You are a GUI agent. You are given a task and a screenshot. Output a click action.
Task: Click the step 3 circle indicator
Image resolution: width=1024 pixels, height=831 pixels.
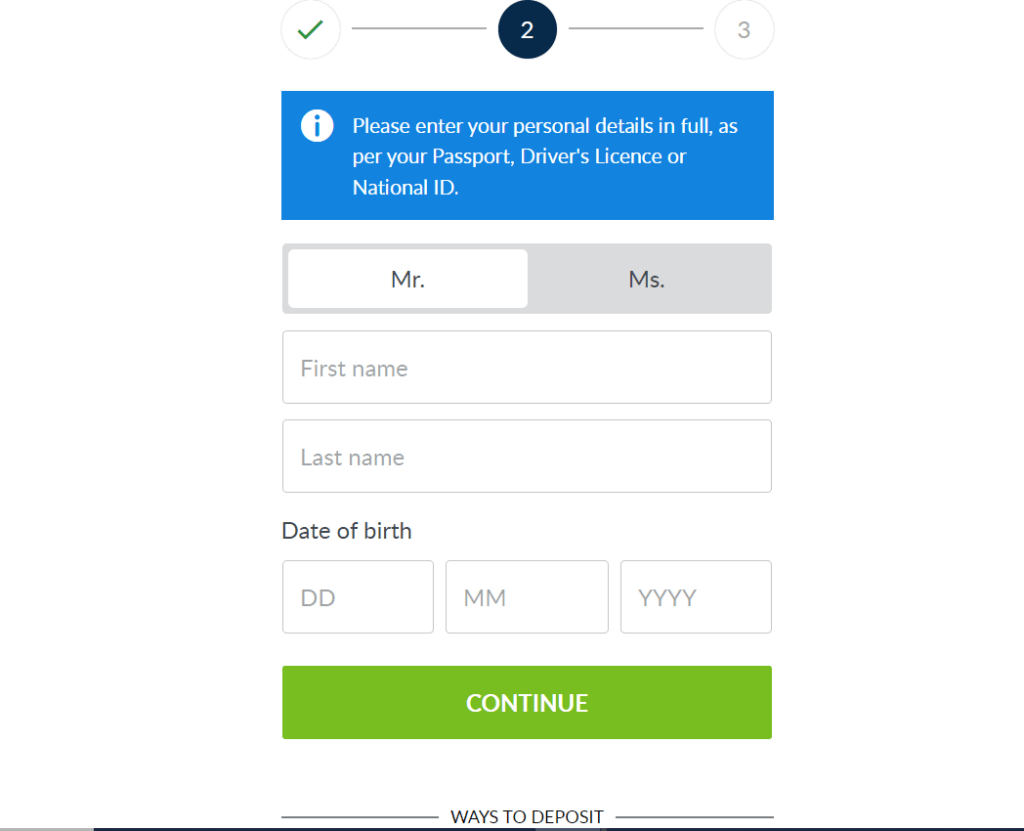744,30
